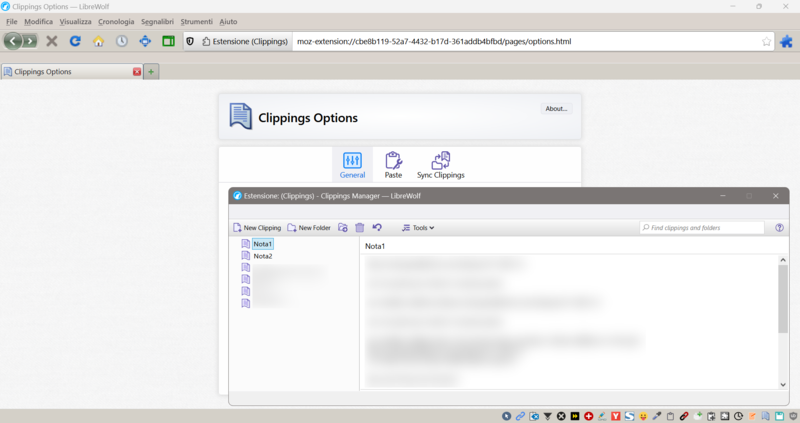Viewport: 800px width, 423px height.
Task: Click the Estensione (Clippings) identity label
Action: [245, 41]
